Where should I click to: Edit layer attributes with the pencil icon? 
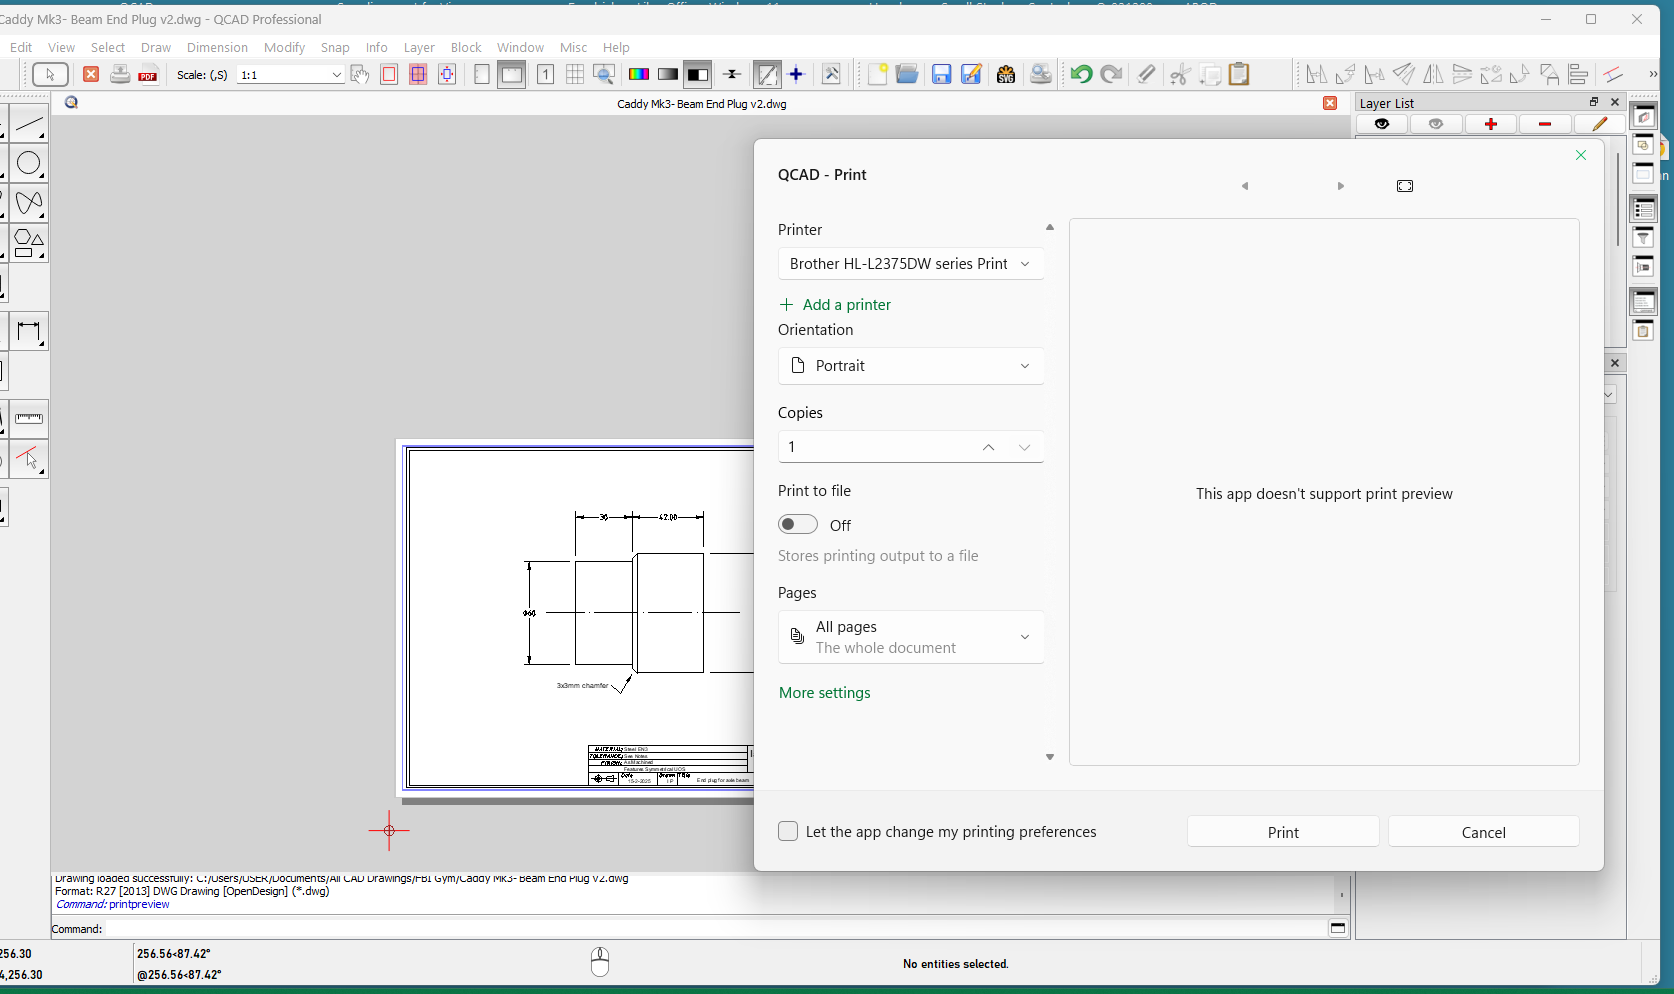[x=1598, y=124]
